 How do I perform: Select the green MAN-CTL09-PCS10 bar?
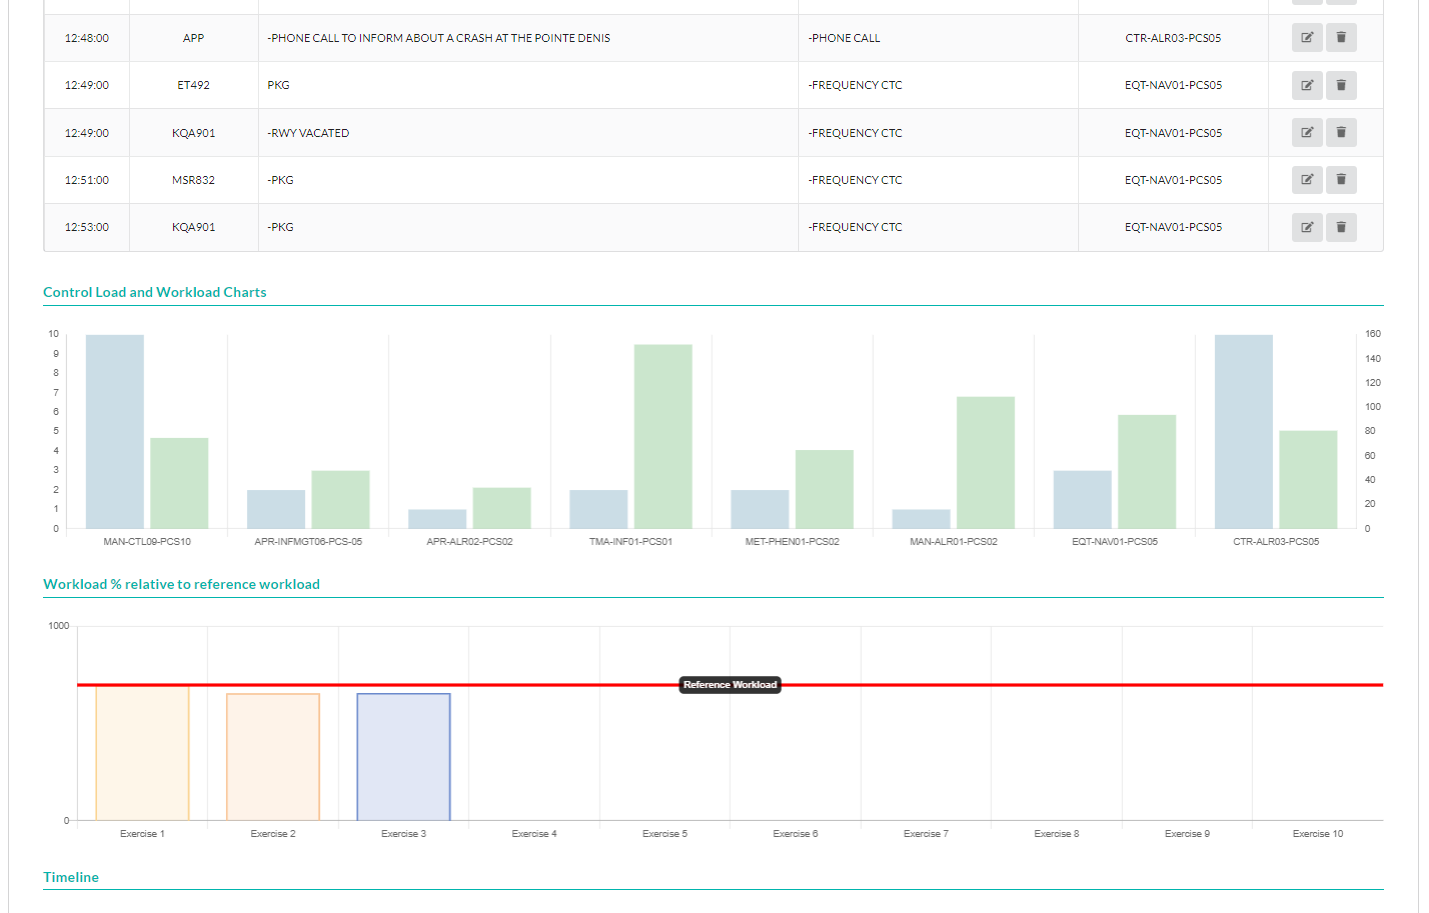(179, 483)
